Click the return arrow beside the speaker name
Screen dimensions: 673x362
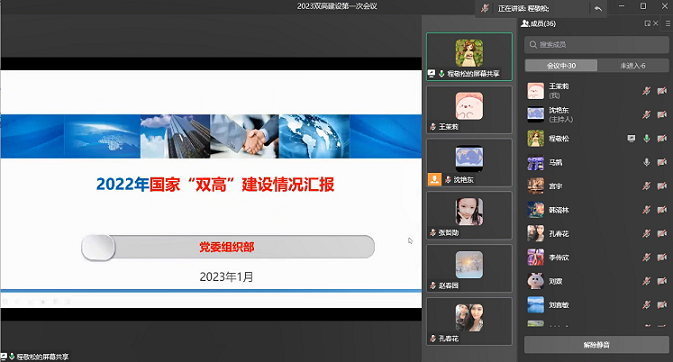coord(598,8)
